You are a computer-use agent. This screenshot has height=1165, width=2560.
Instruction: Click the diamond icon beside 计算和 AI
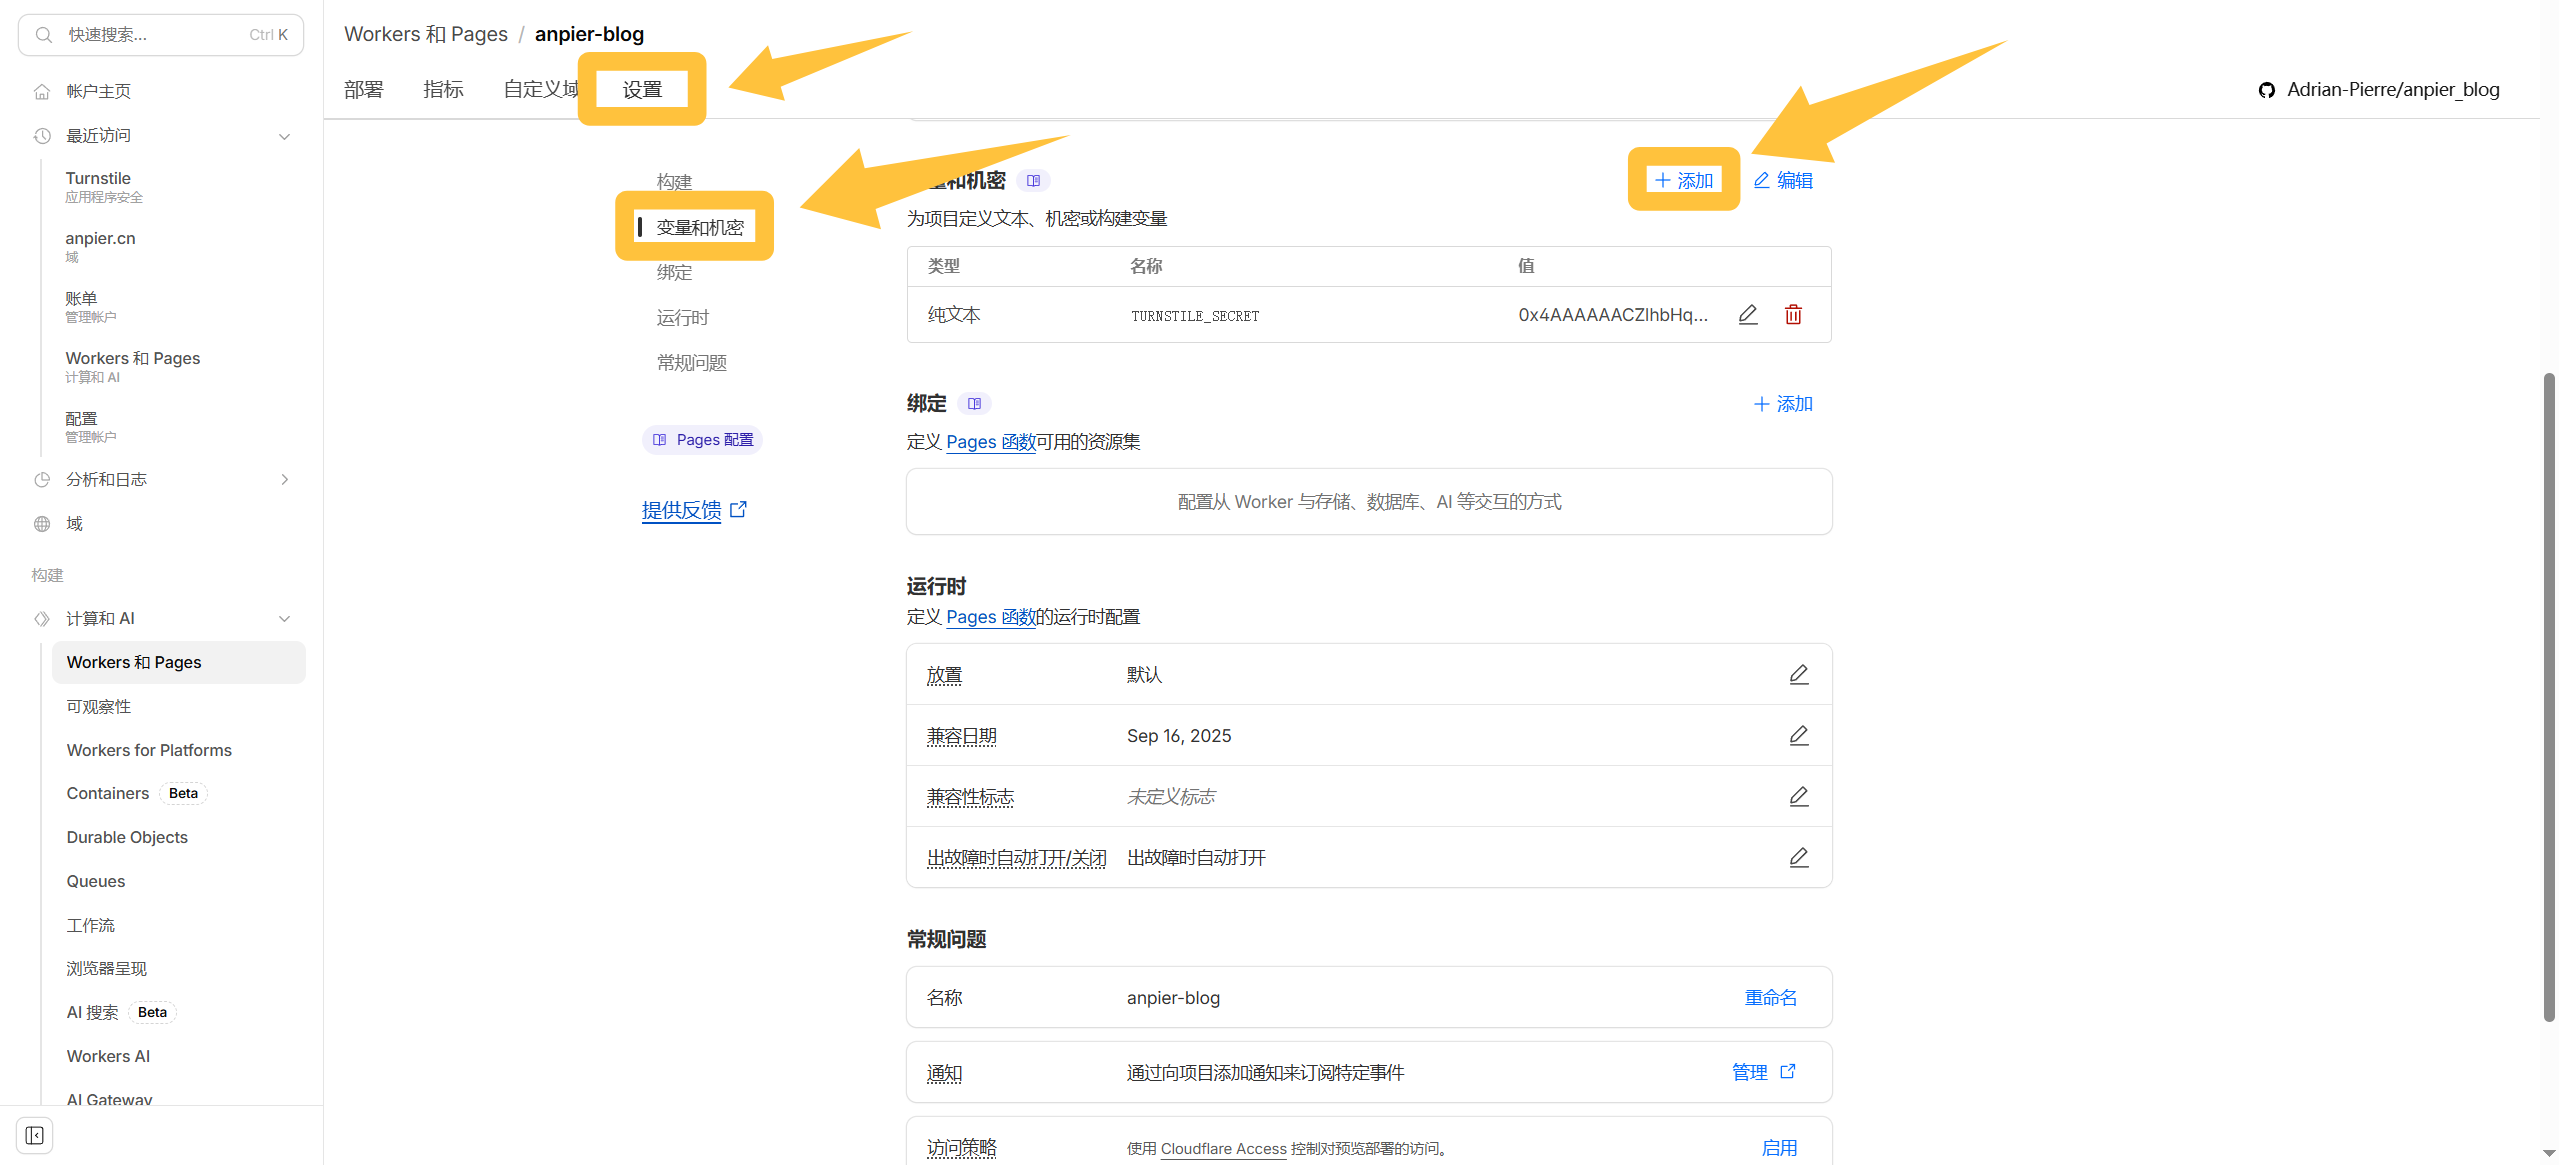pyautogui.click(x=42, y=619)
